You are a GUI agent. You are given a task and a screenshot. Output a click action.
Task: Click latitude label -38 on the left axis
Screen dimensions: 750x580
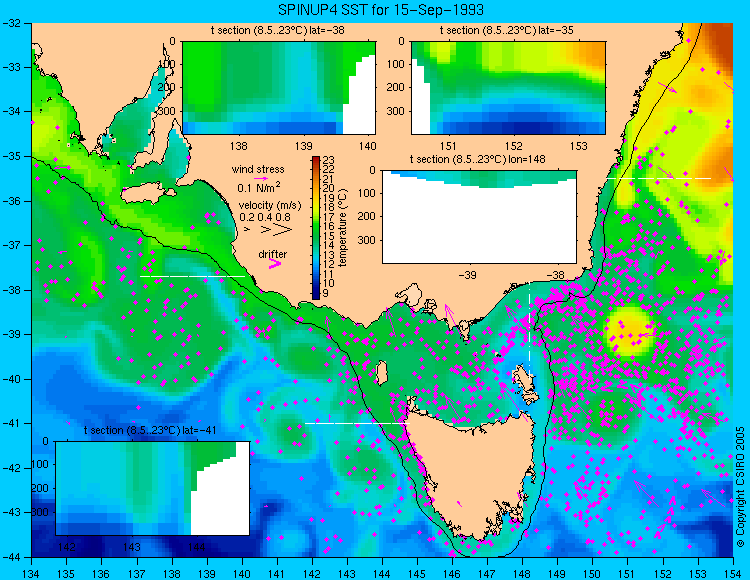pyautogui.click(x=11, y=290)
